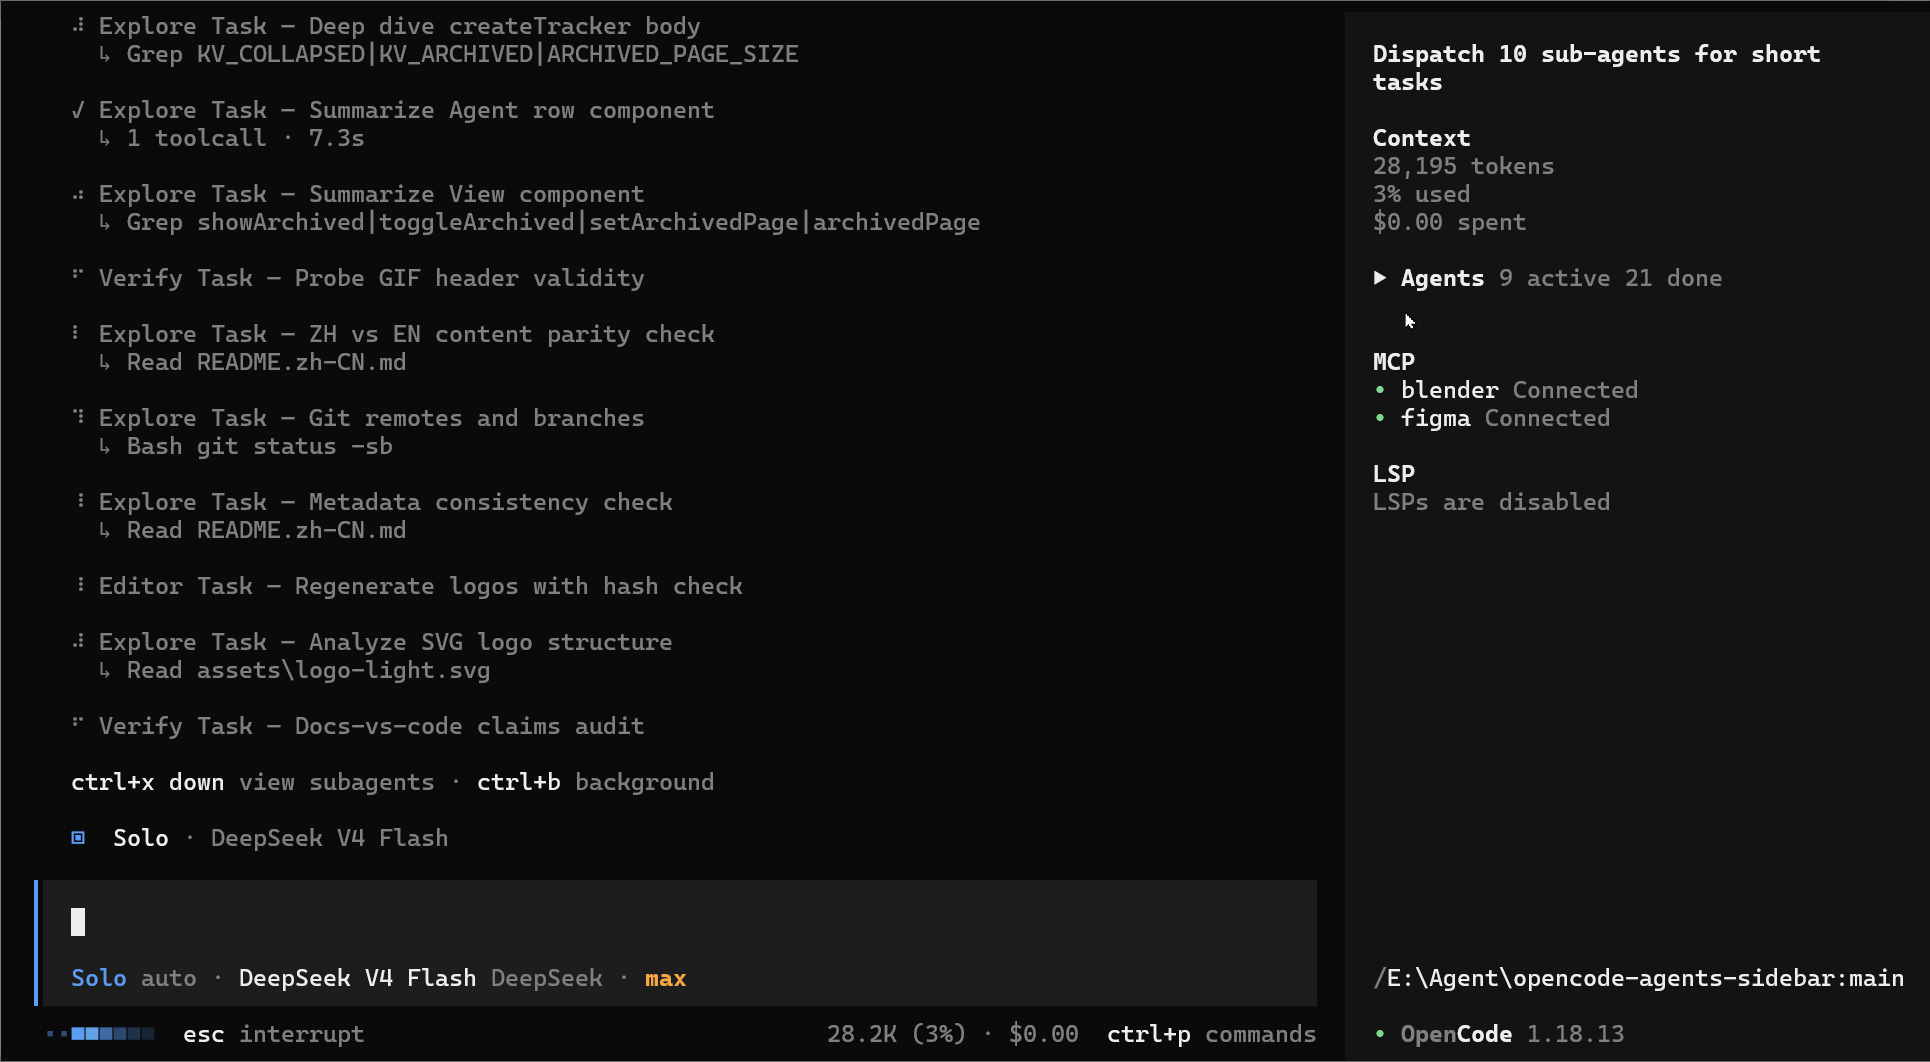
Task: Focus the prompt input field
Action: (680, 922)
